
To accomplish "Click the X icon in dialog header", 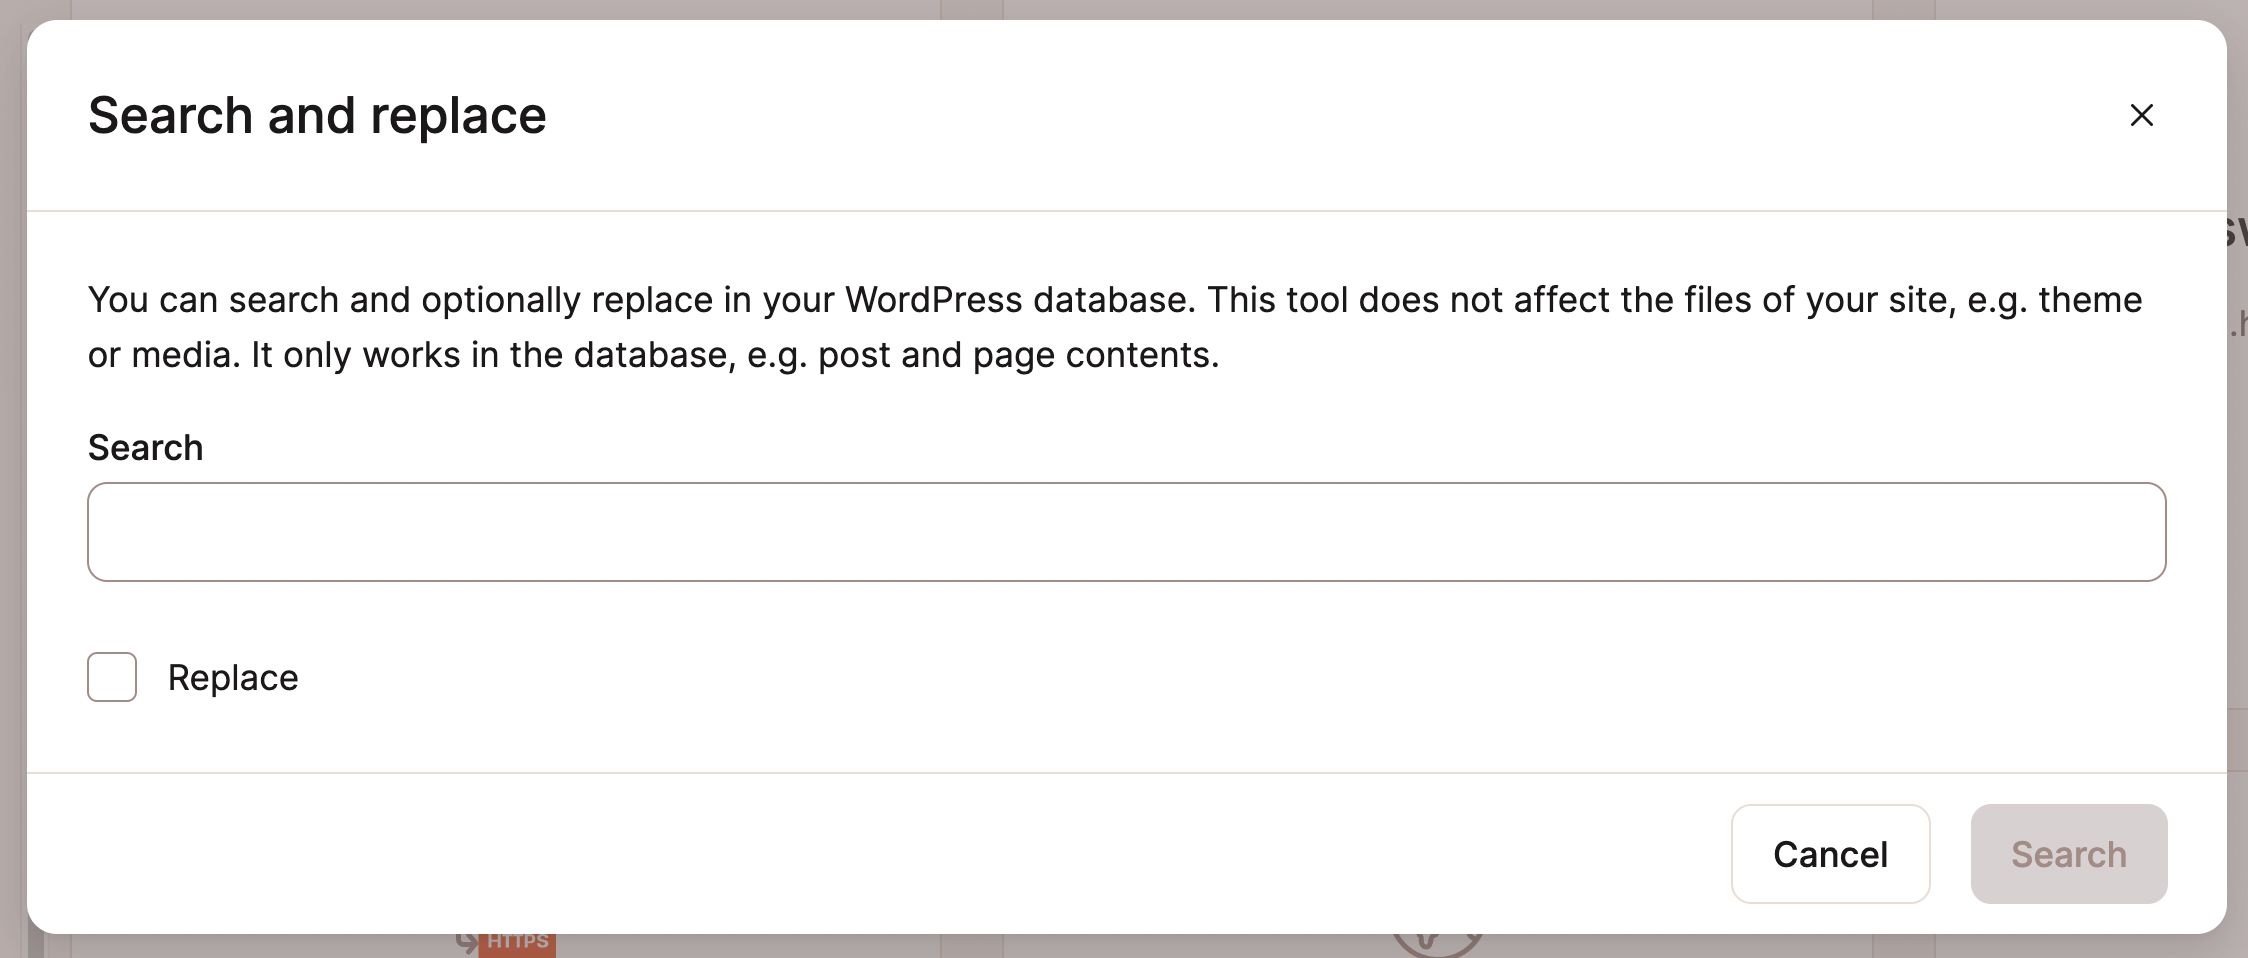I will (x=2141, y=115).
